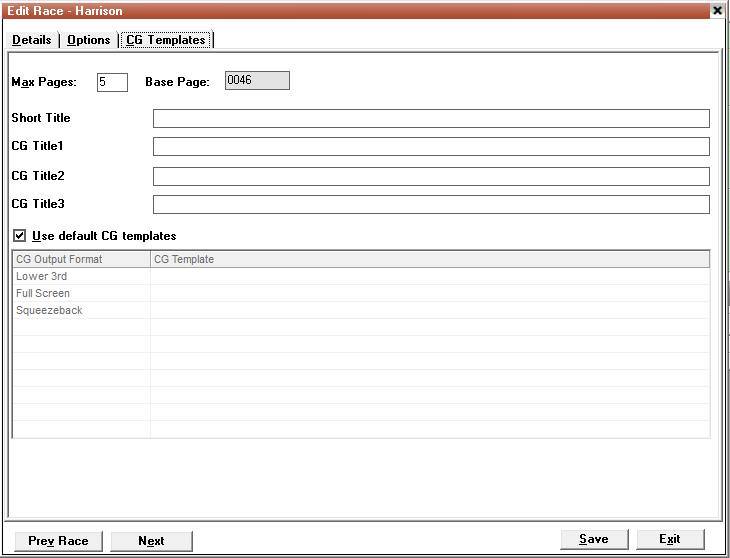Select the Lower 3rd row
The height and width of the screenshot is (558, 730).
[x=361, y=276]
